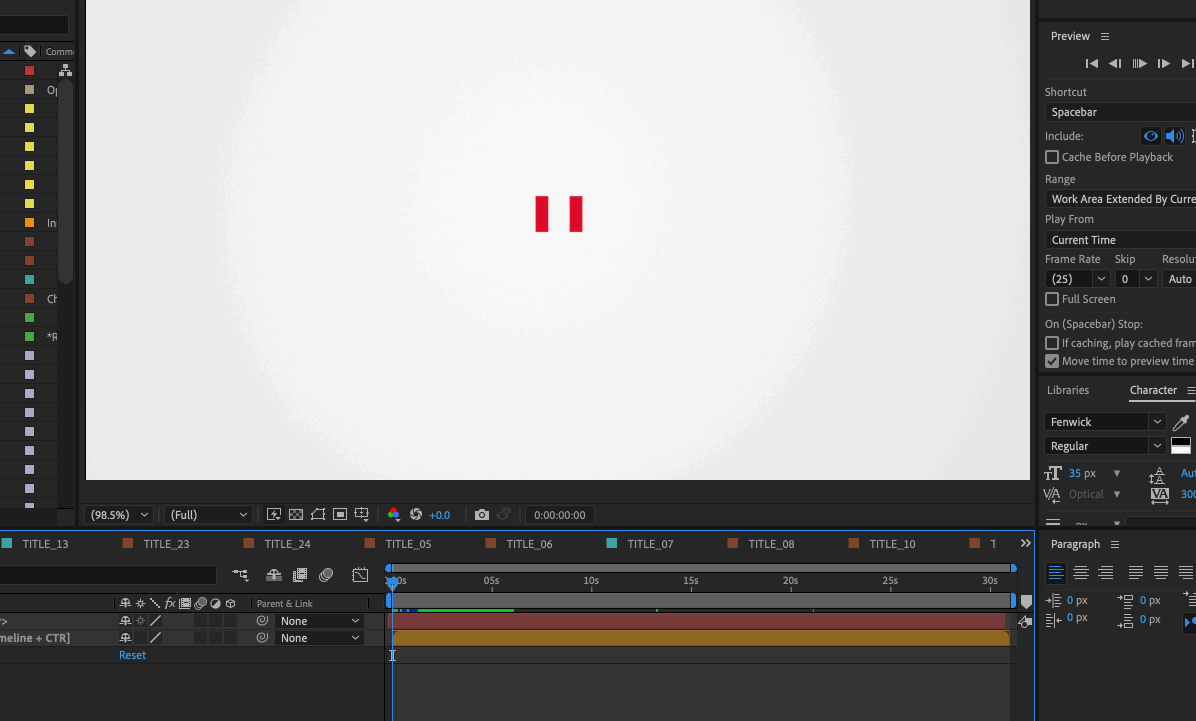Click the center text alignment icon
The image size is (1196, 721).
(1081, 573)
